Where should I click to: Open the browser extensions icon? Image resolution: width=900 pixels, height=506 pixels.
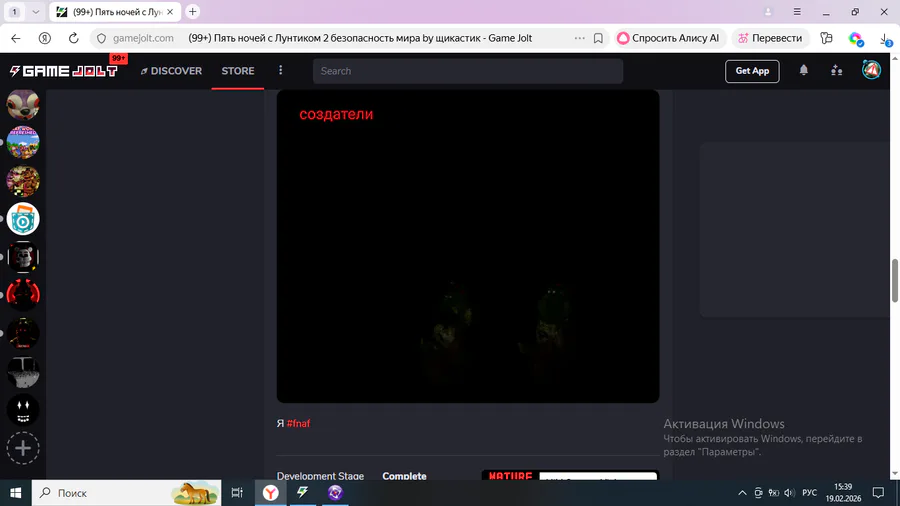826,38
